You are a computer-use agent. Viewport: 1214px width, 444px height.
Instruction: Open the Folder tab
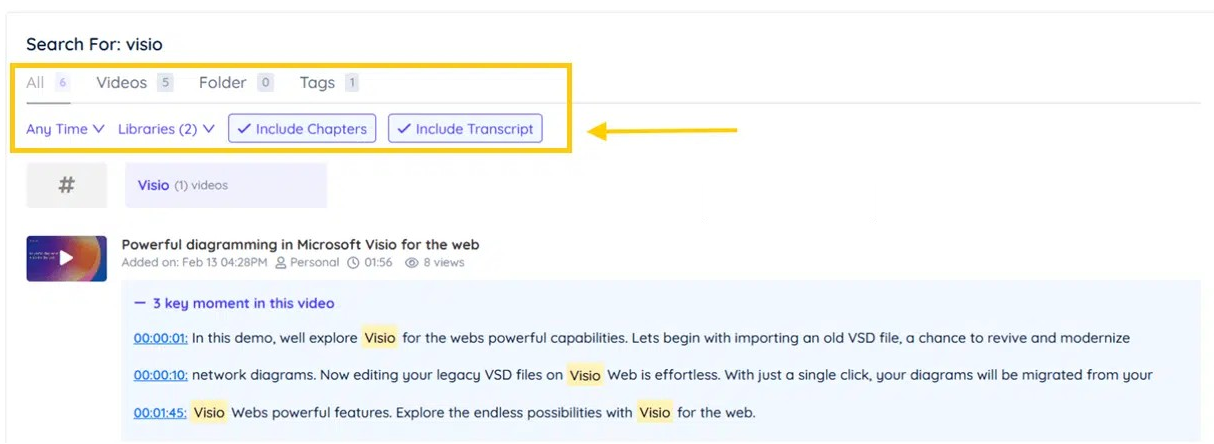coord(222,83)
